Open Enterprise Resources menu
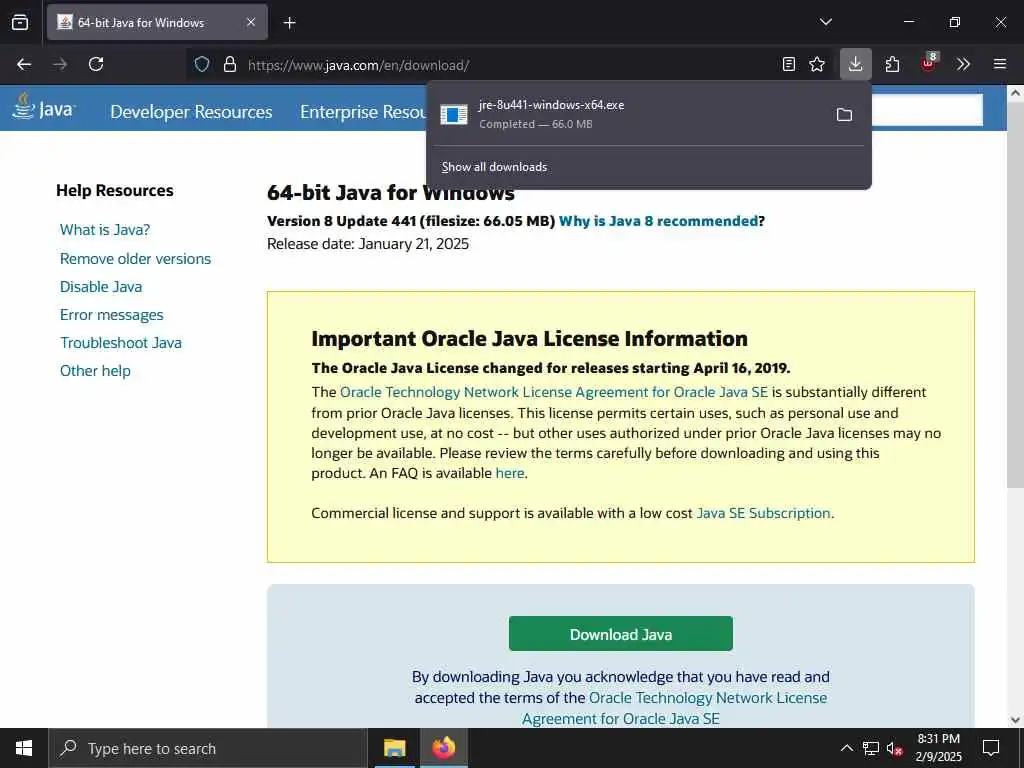Viewport: 1024px width, 768px height. 363,112
